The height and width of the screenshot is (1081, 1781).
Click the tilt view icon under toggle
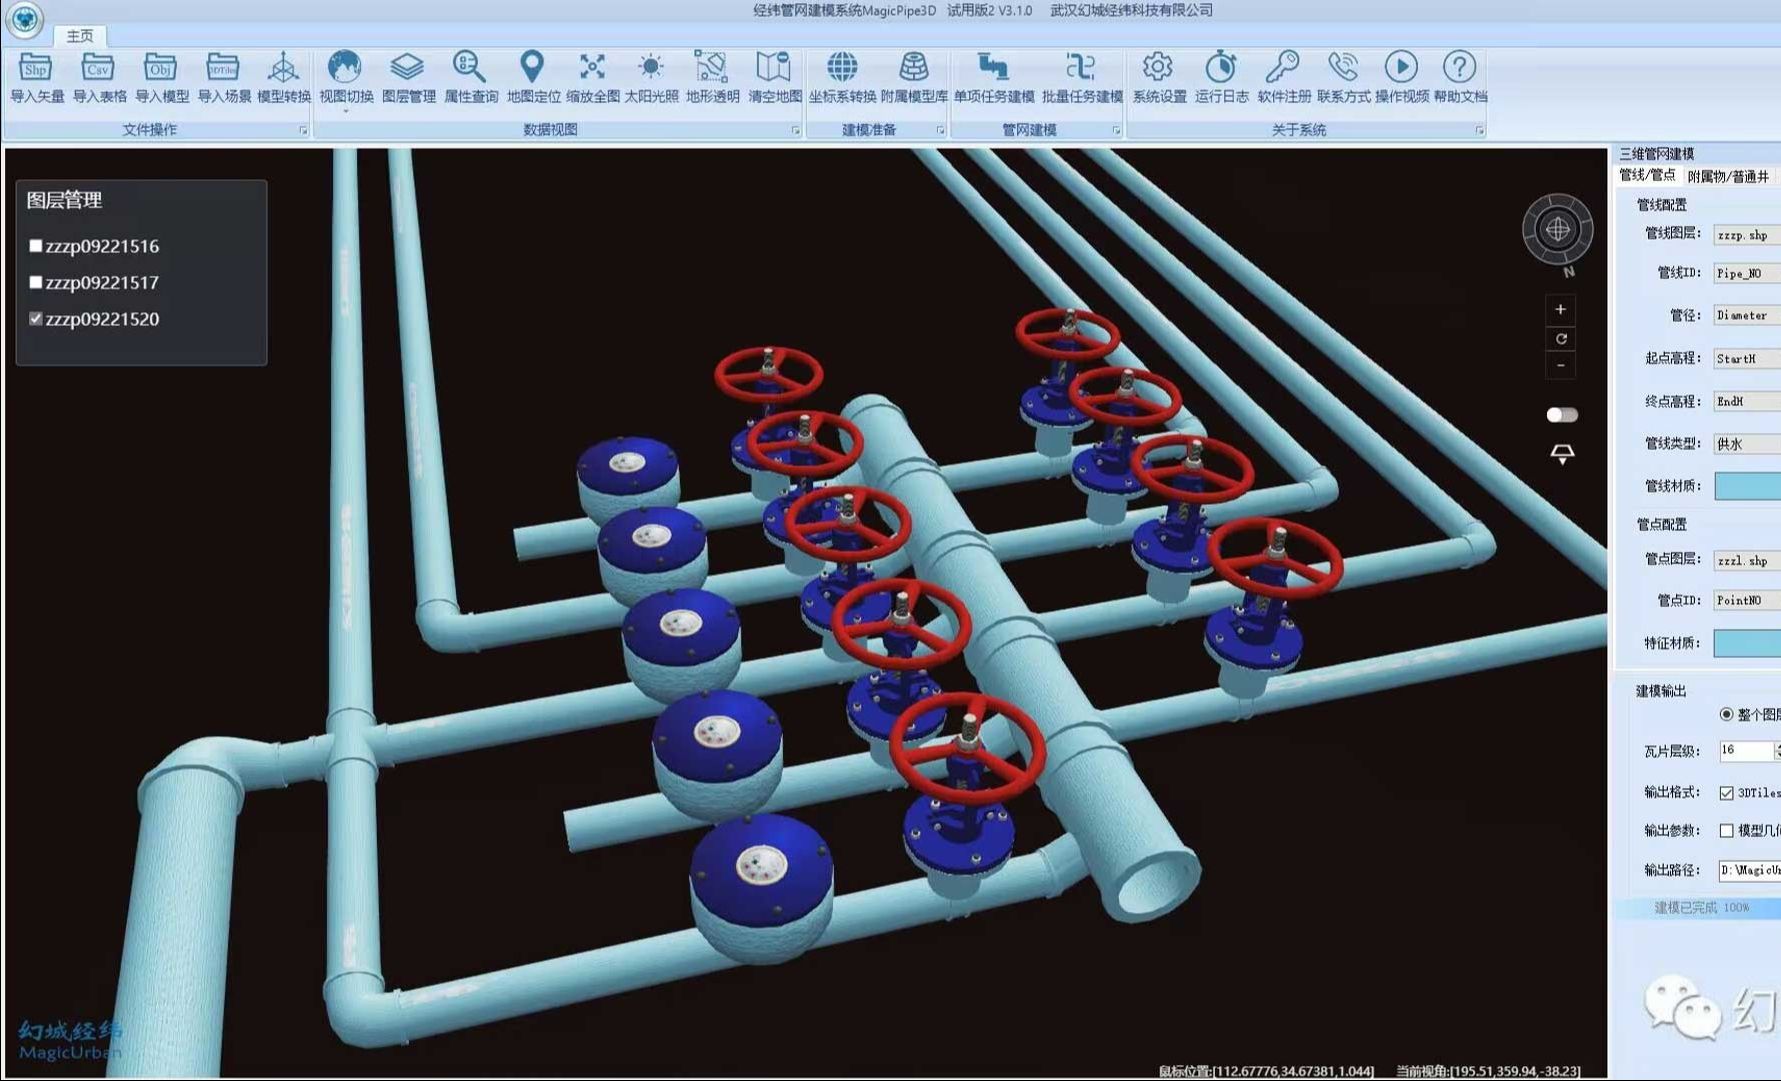1561,454
